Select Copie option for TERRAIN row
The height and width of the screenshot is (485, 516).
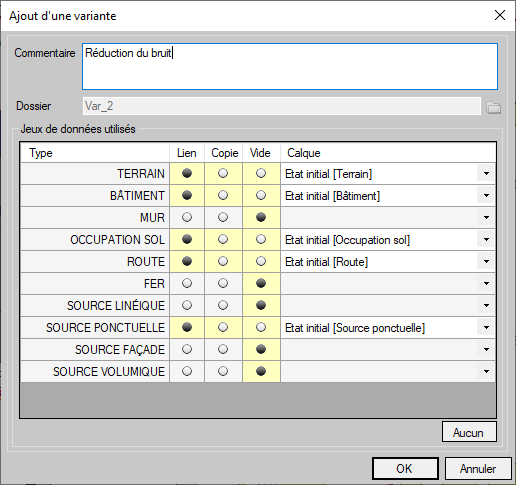click(223, 173)
